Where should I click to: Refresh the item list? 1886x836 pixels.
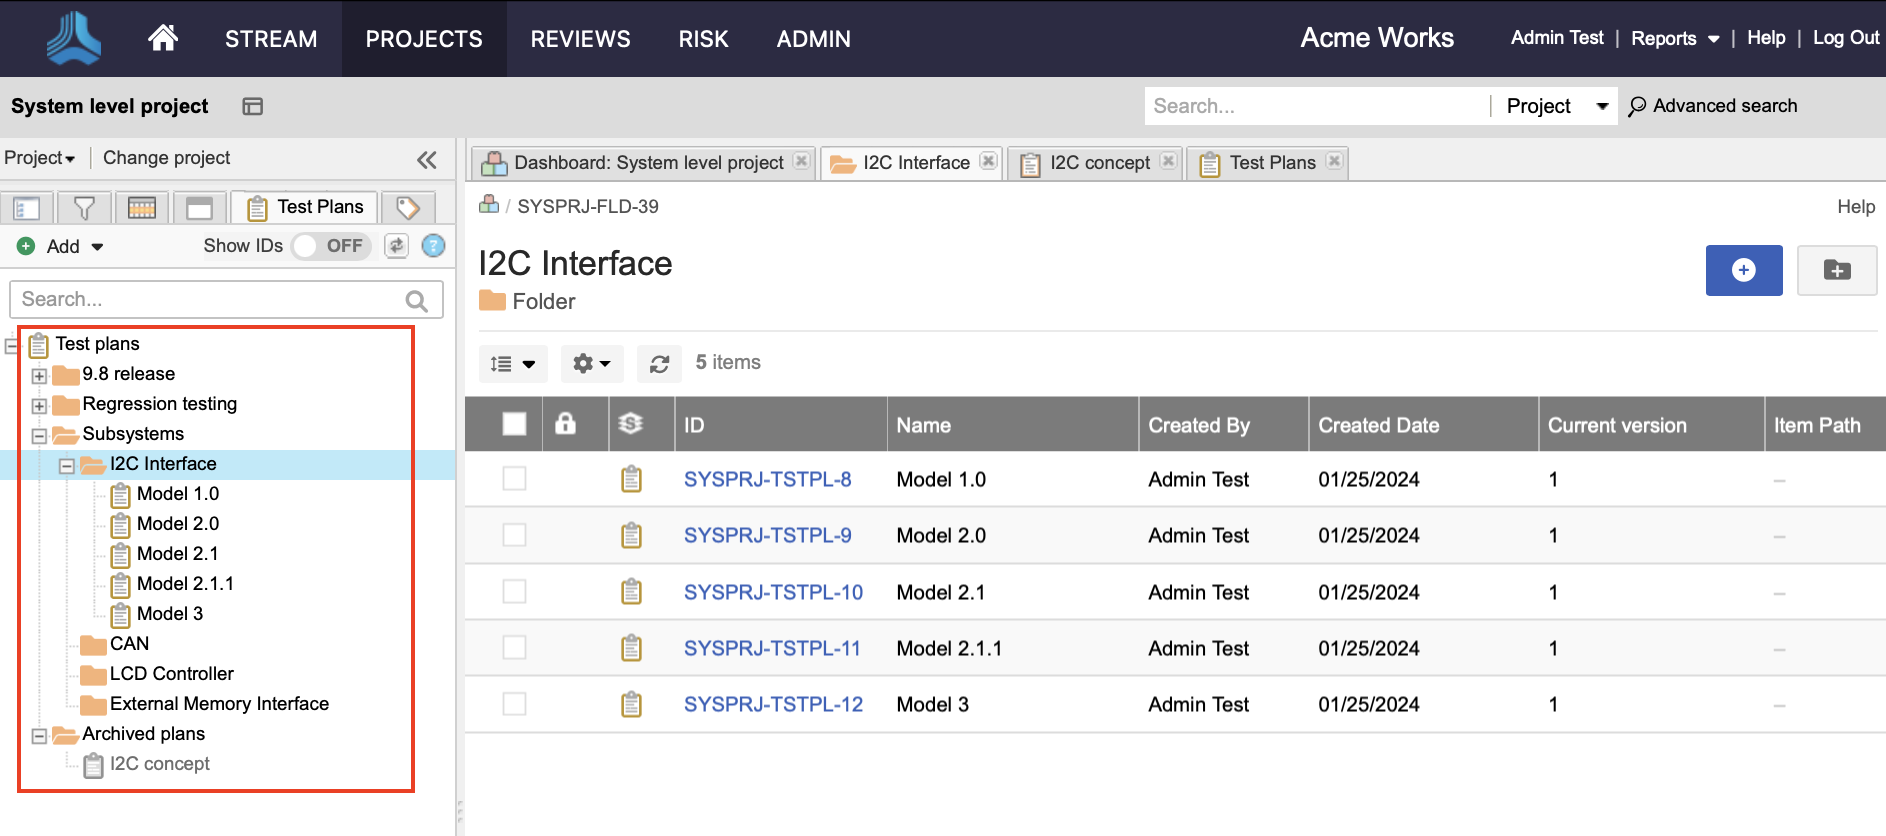click(x=659, y=364)
